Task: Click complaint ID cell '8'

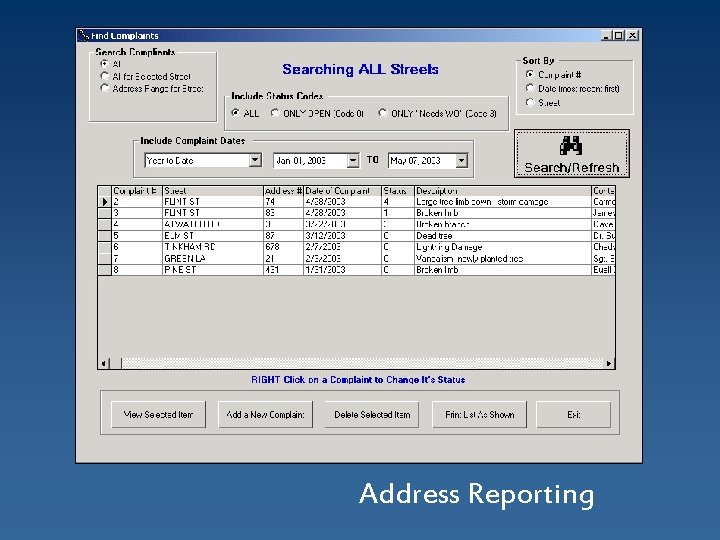Action: [137, 270]
